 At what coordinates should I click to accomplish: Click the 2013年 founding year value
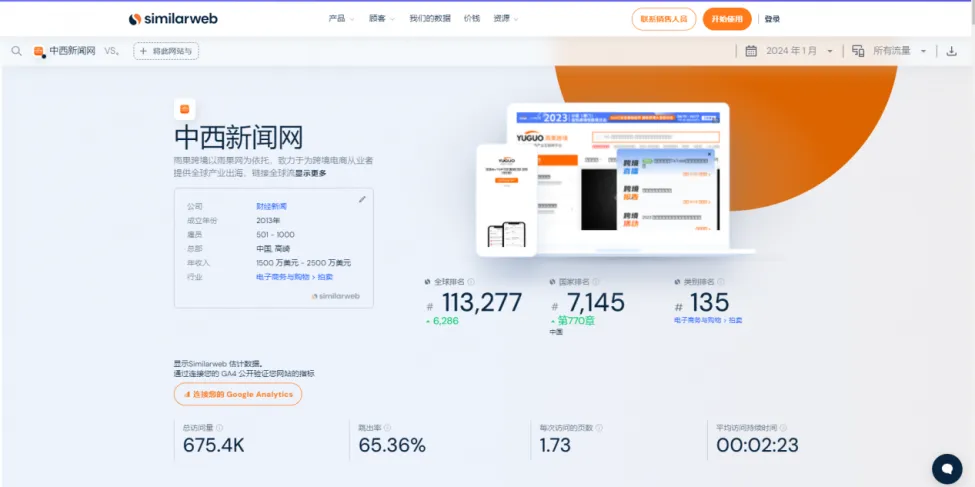click(268, 221)
